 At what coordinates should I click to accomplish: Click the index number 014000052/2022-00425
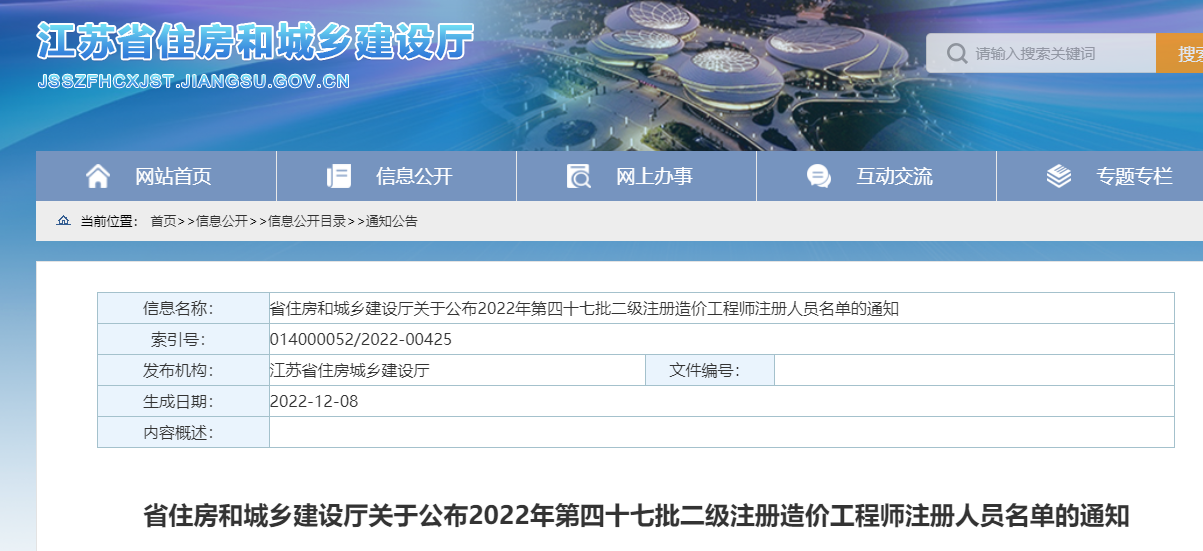(x=361, y=339)
